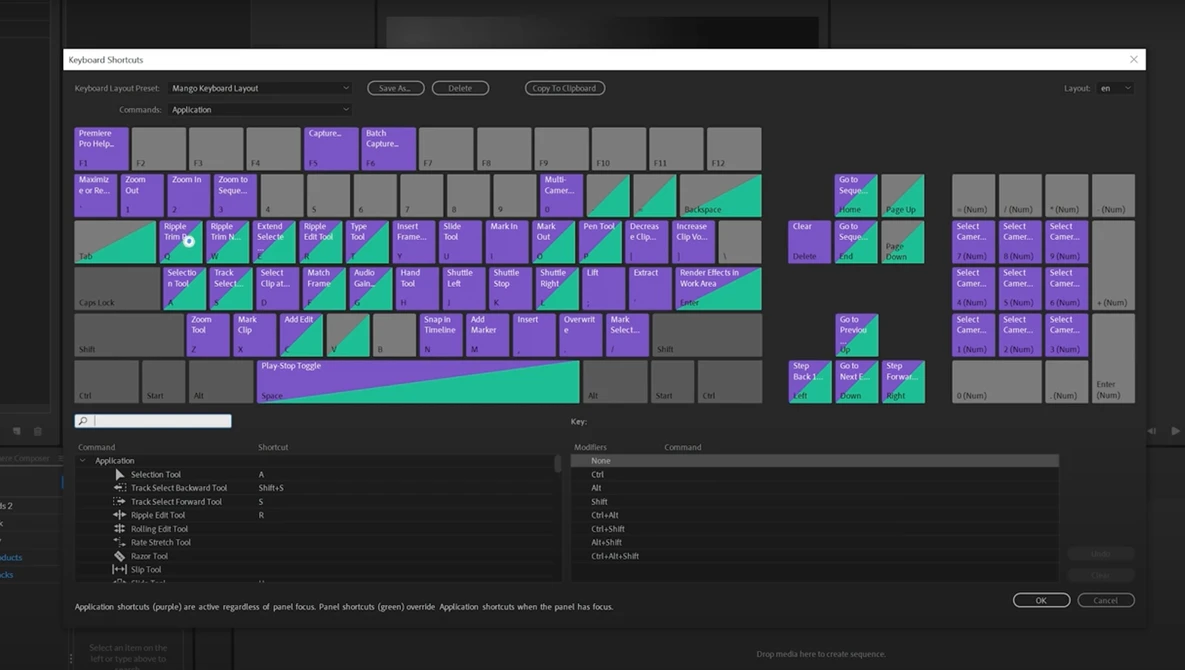
Task: Click the Zoom In key labeled 2
Action: [189, 196]
